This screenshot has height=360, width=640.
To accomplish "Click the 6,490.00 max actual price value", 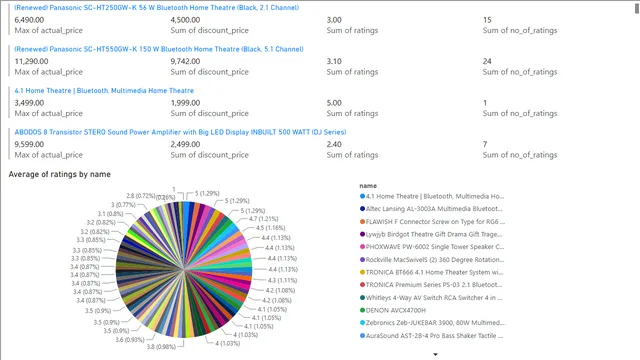I will [29, 20].
